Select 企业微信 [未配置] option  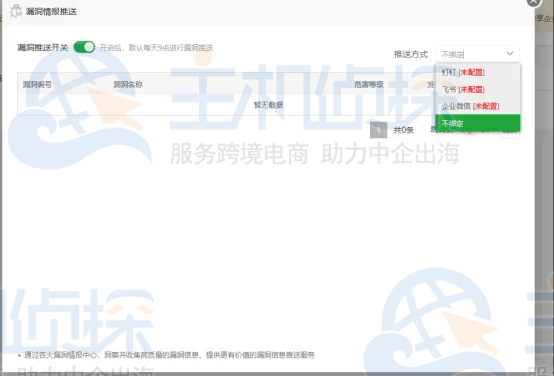pos(477,106)
